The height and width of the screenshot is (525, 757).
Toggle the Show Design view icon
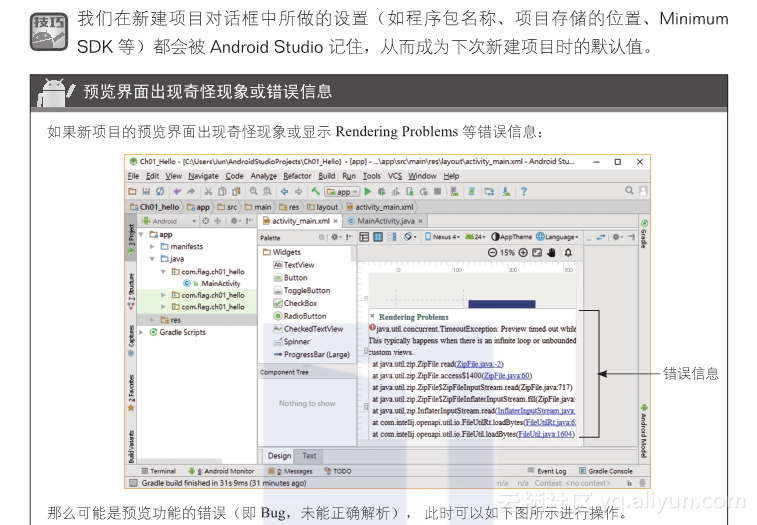(364, 237)
